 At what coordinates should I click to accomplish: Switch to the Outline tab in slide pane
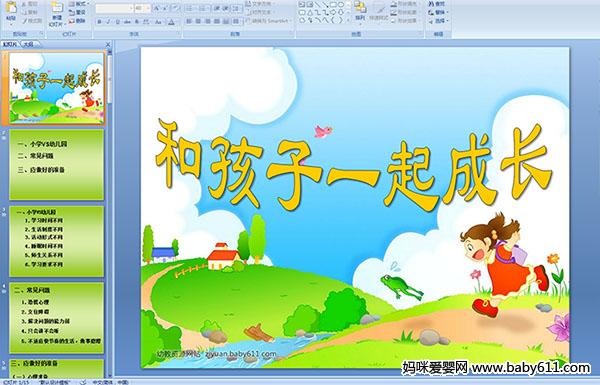point(29,44)
